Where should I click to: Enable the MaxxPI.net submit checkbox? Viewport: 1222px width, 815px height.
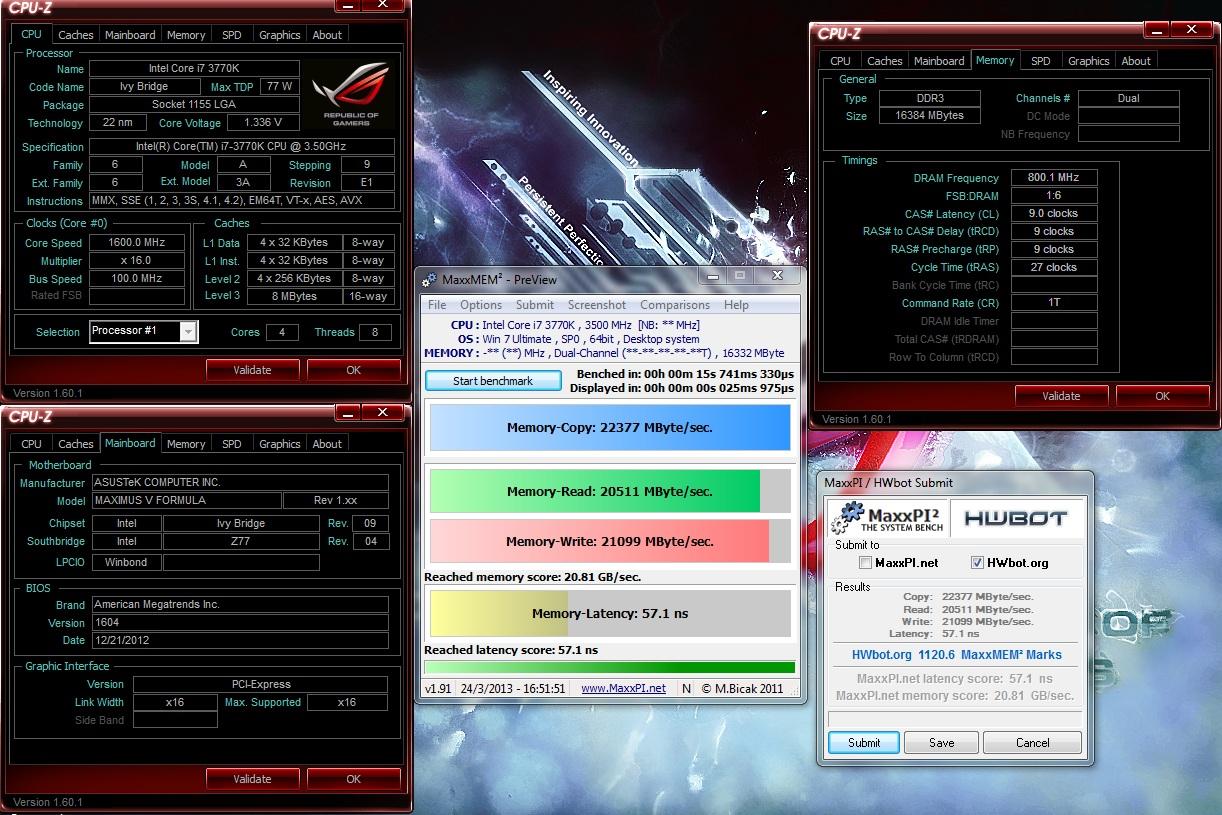866,563
